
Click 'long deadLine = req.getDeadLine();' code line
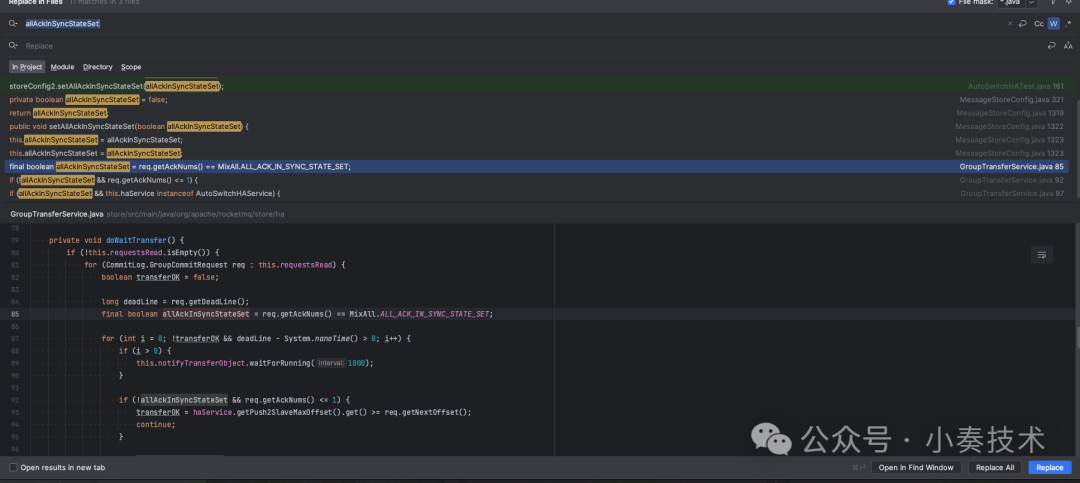pos(175,302)
